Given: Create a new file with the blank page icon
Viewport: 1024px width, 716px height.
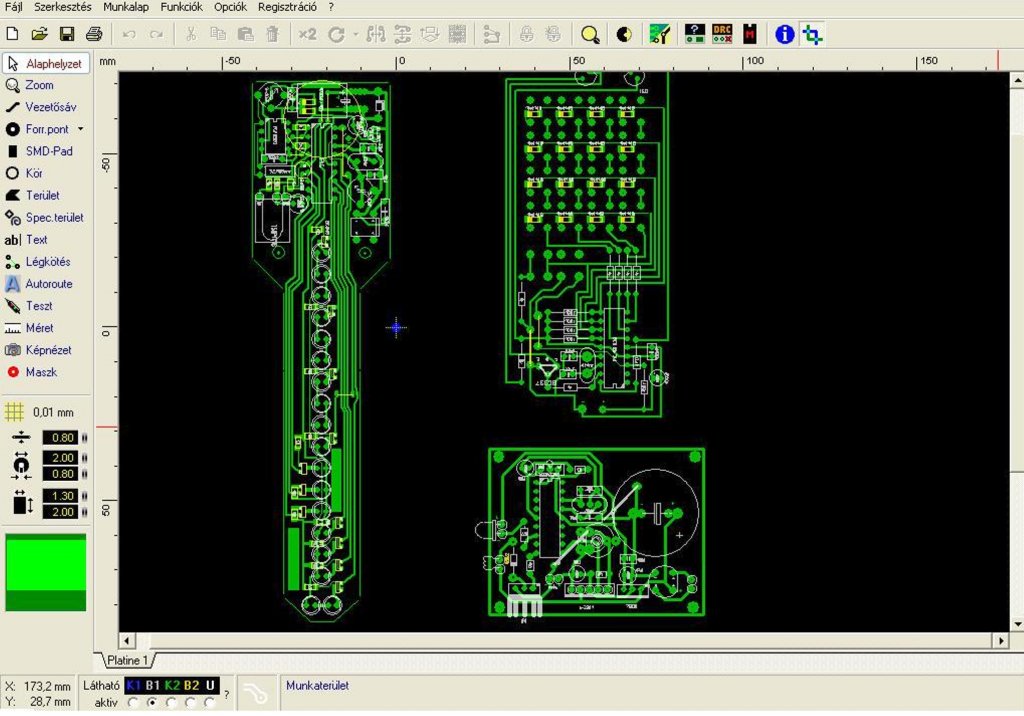Looking at the screenshot, I should point(12,34).
